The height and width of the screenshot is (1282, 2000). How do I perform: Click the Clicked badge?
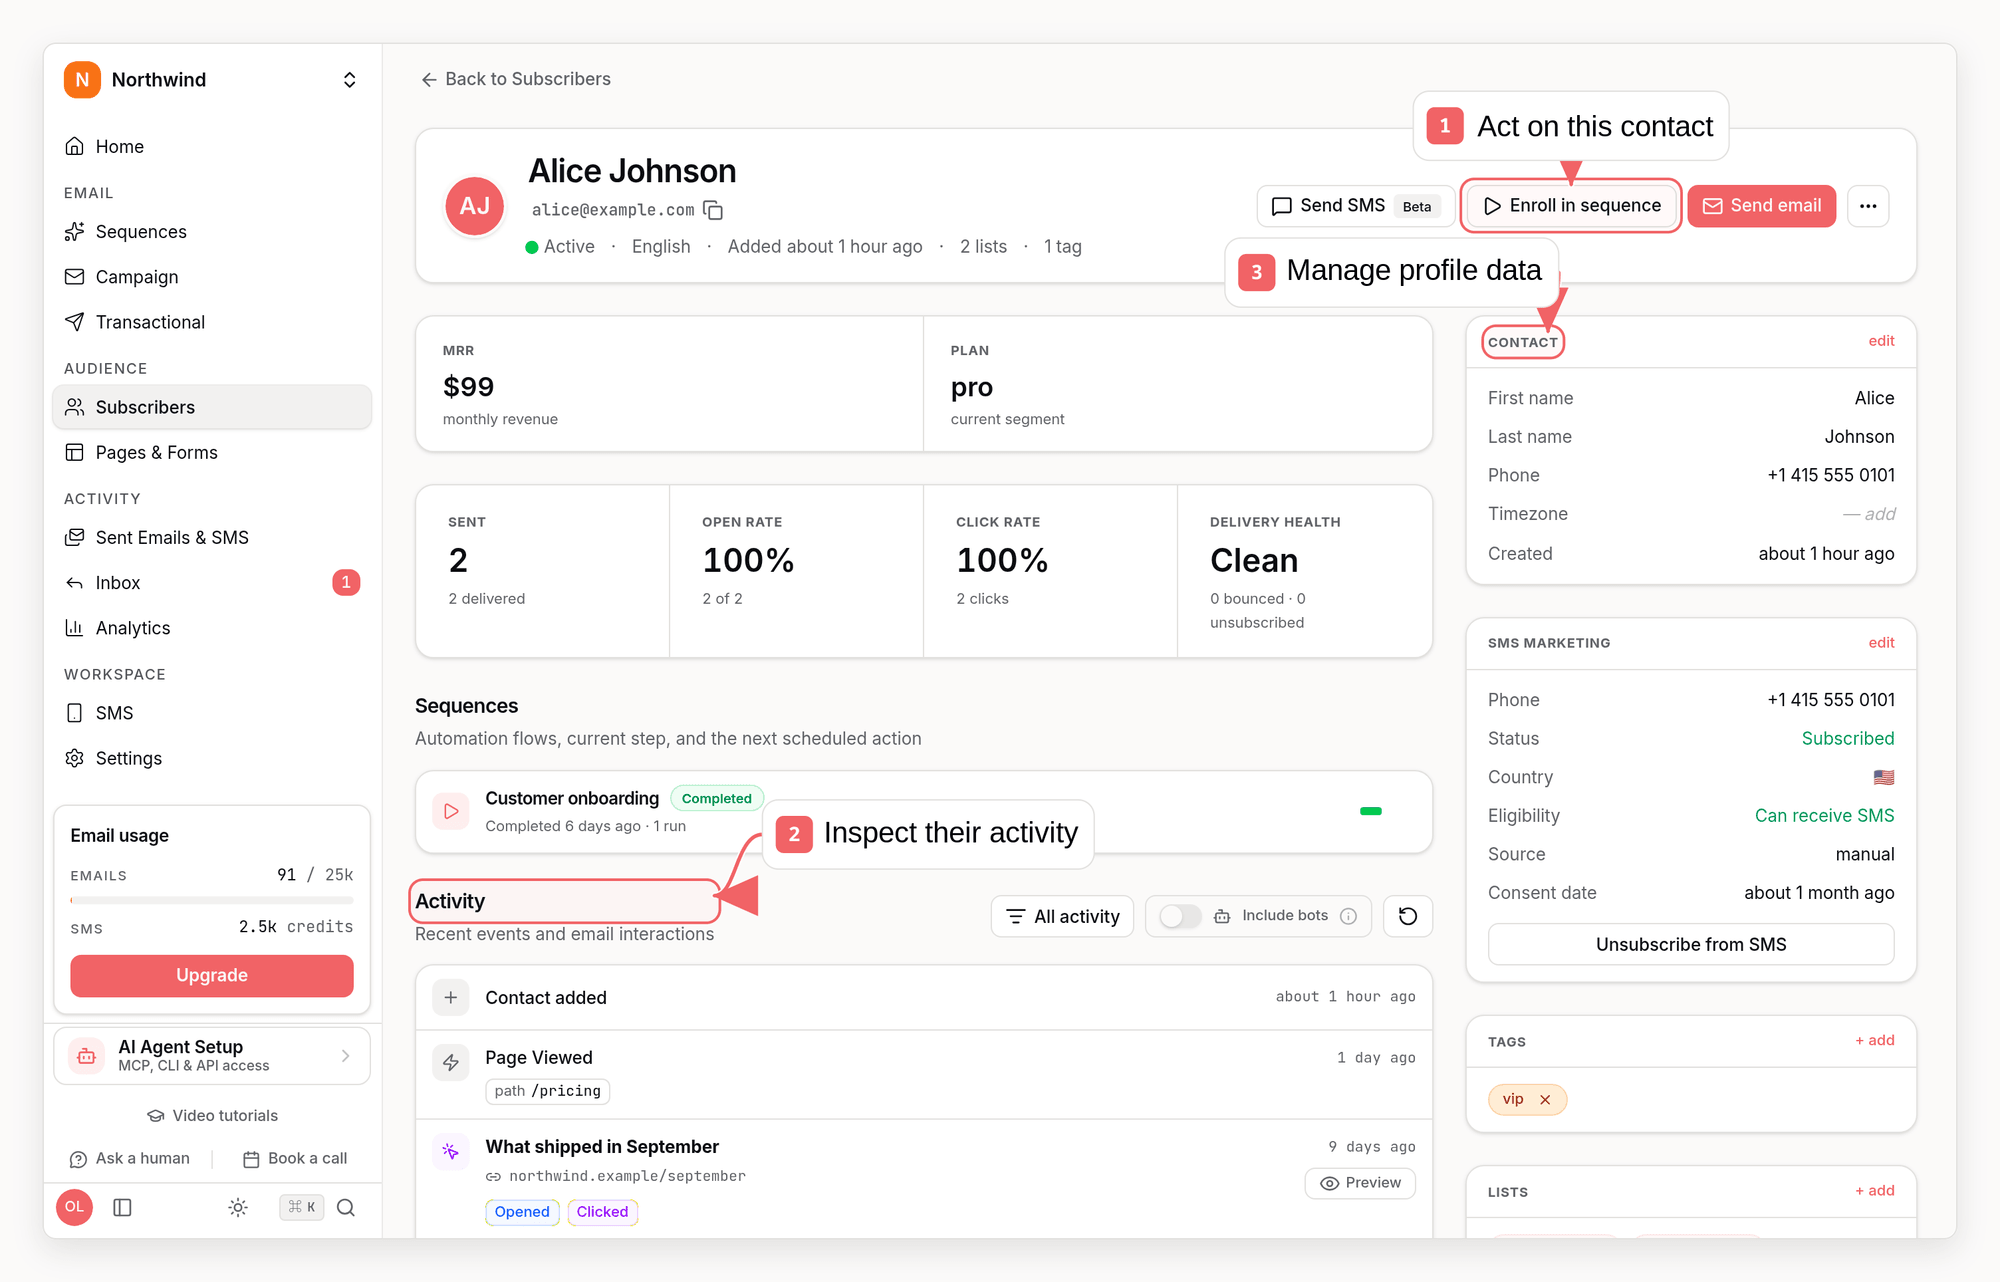pos(602,1212)
